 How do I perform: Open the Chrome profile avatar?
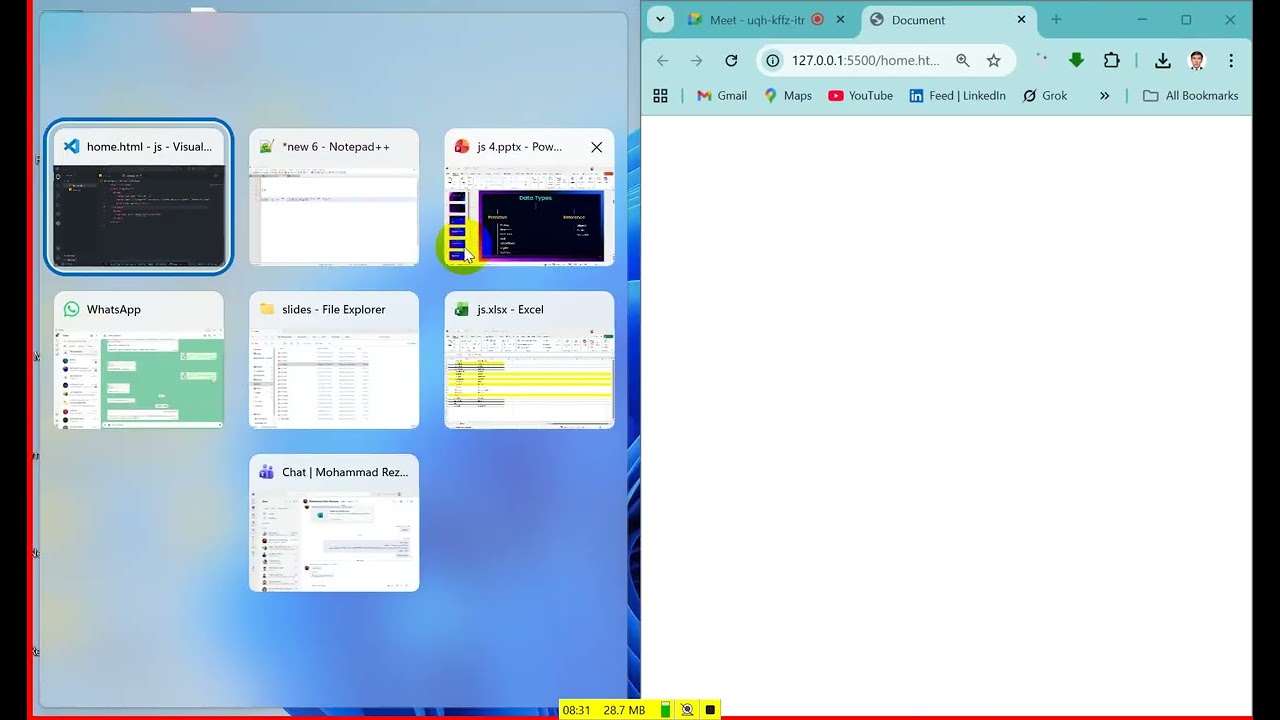click(1197, 61)
